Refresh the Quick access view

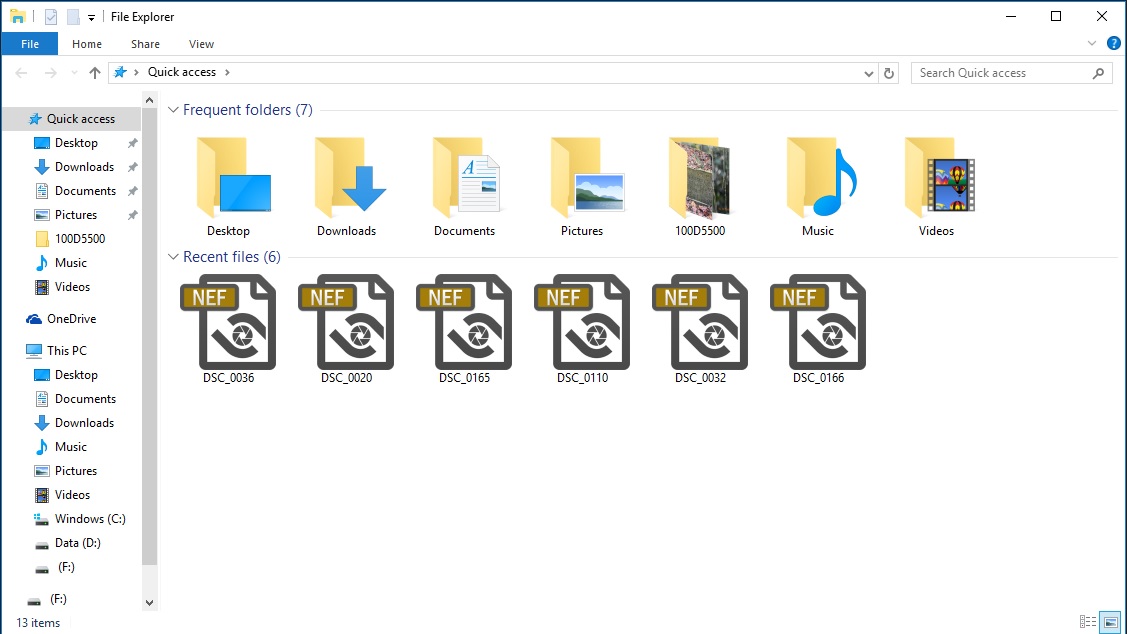coord(889,73)
